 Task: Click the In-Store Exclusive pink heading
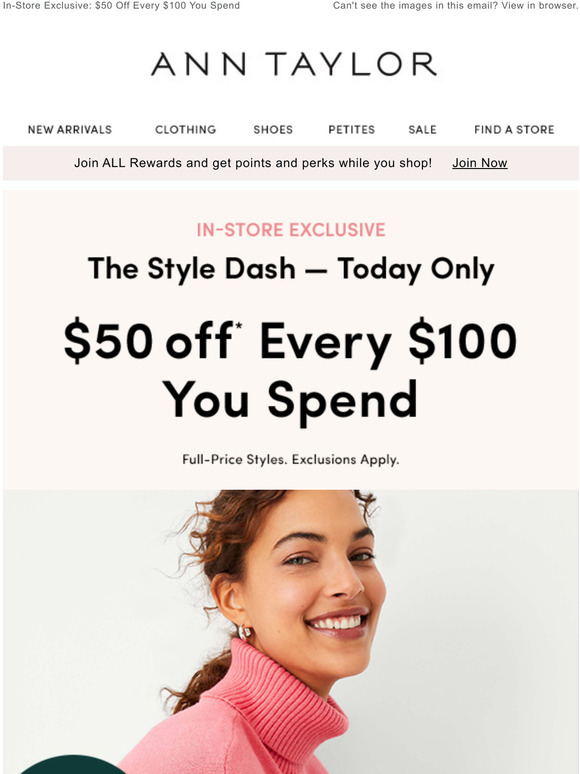tap(291, 230)
